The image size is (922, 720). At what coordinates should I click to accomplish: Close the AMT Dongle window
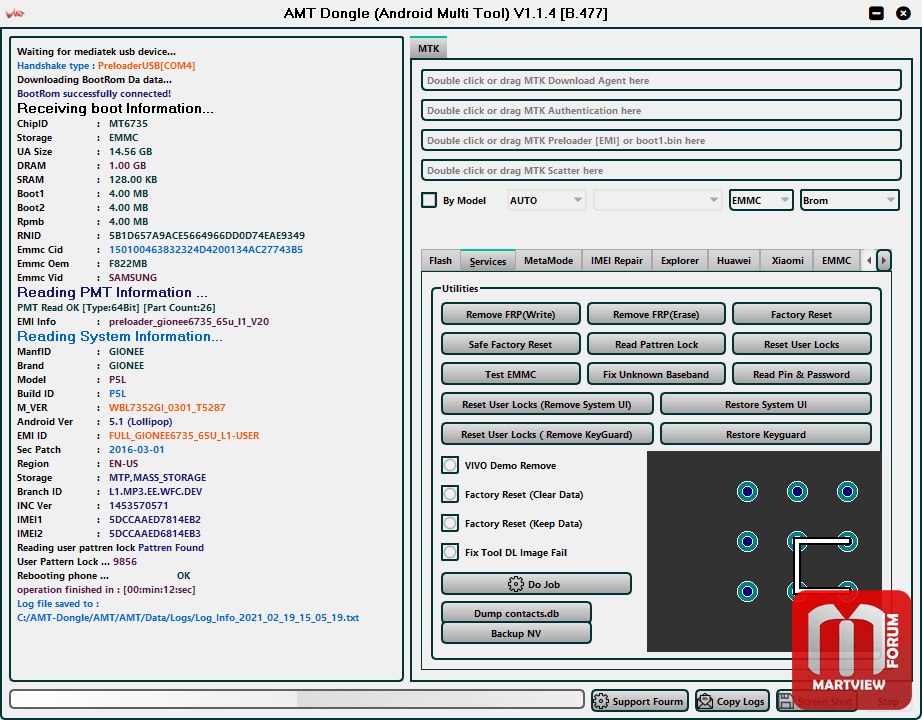[903, 13]
